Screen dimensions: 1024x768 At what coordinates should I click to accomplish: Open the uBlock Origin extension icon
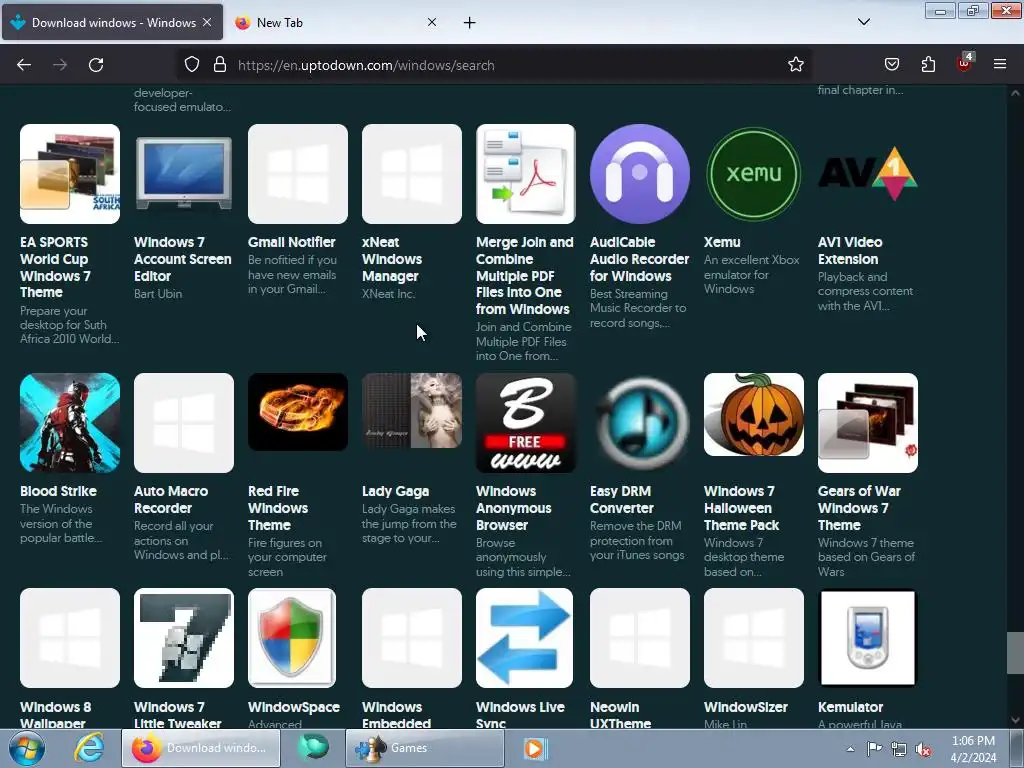click(x=965, y=63)
